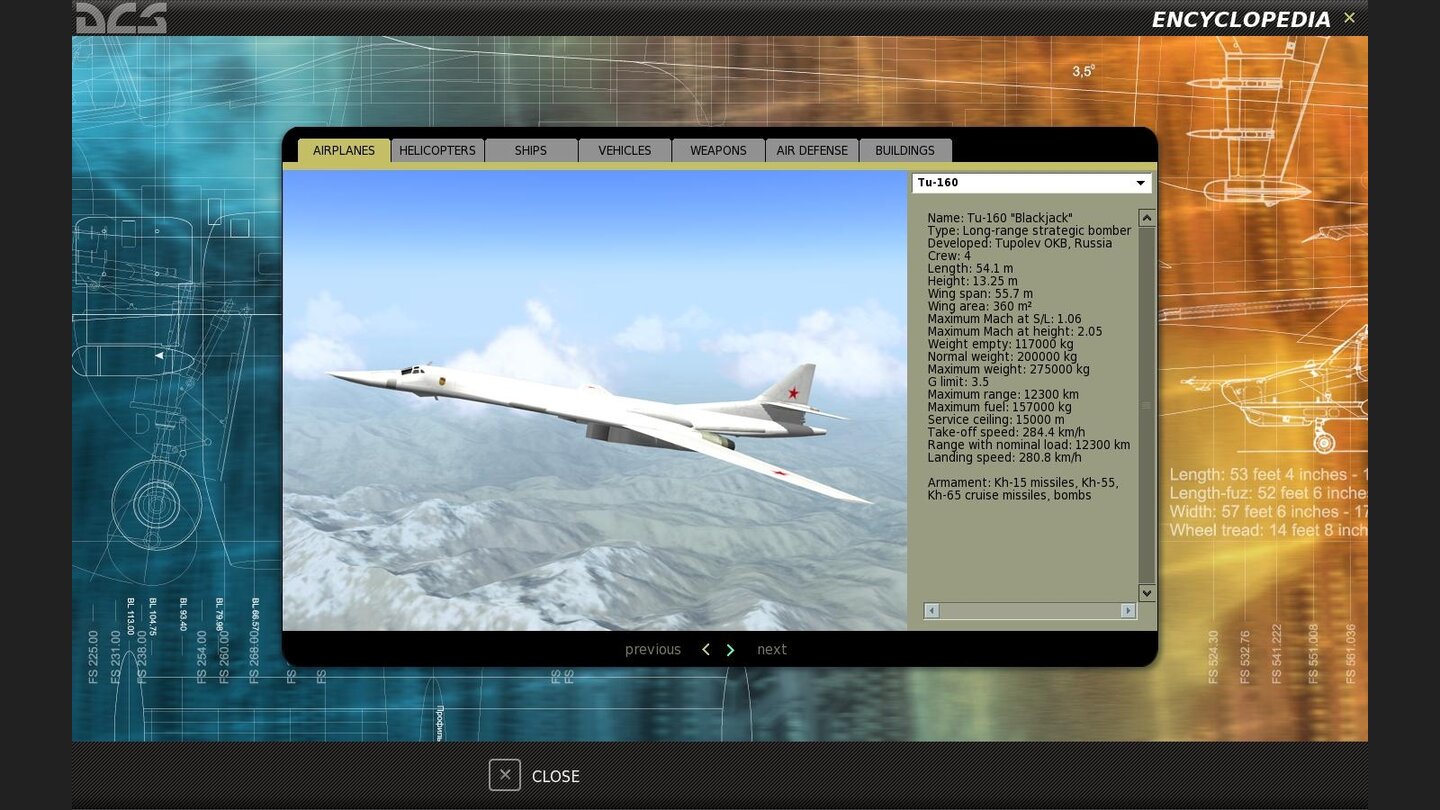Click the horizontal scroll right arrow
Image resolution: width=1440 pixels, height=810 pixels.
(1128, 610)
